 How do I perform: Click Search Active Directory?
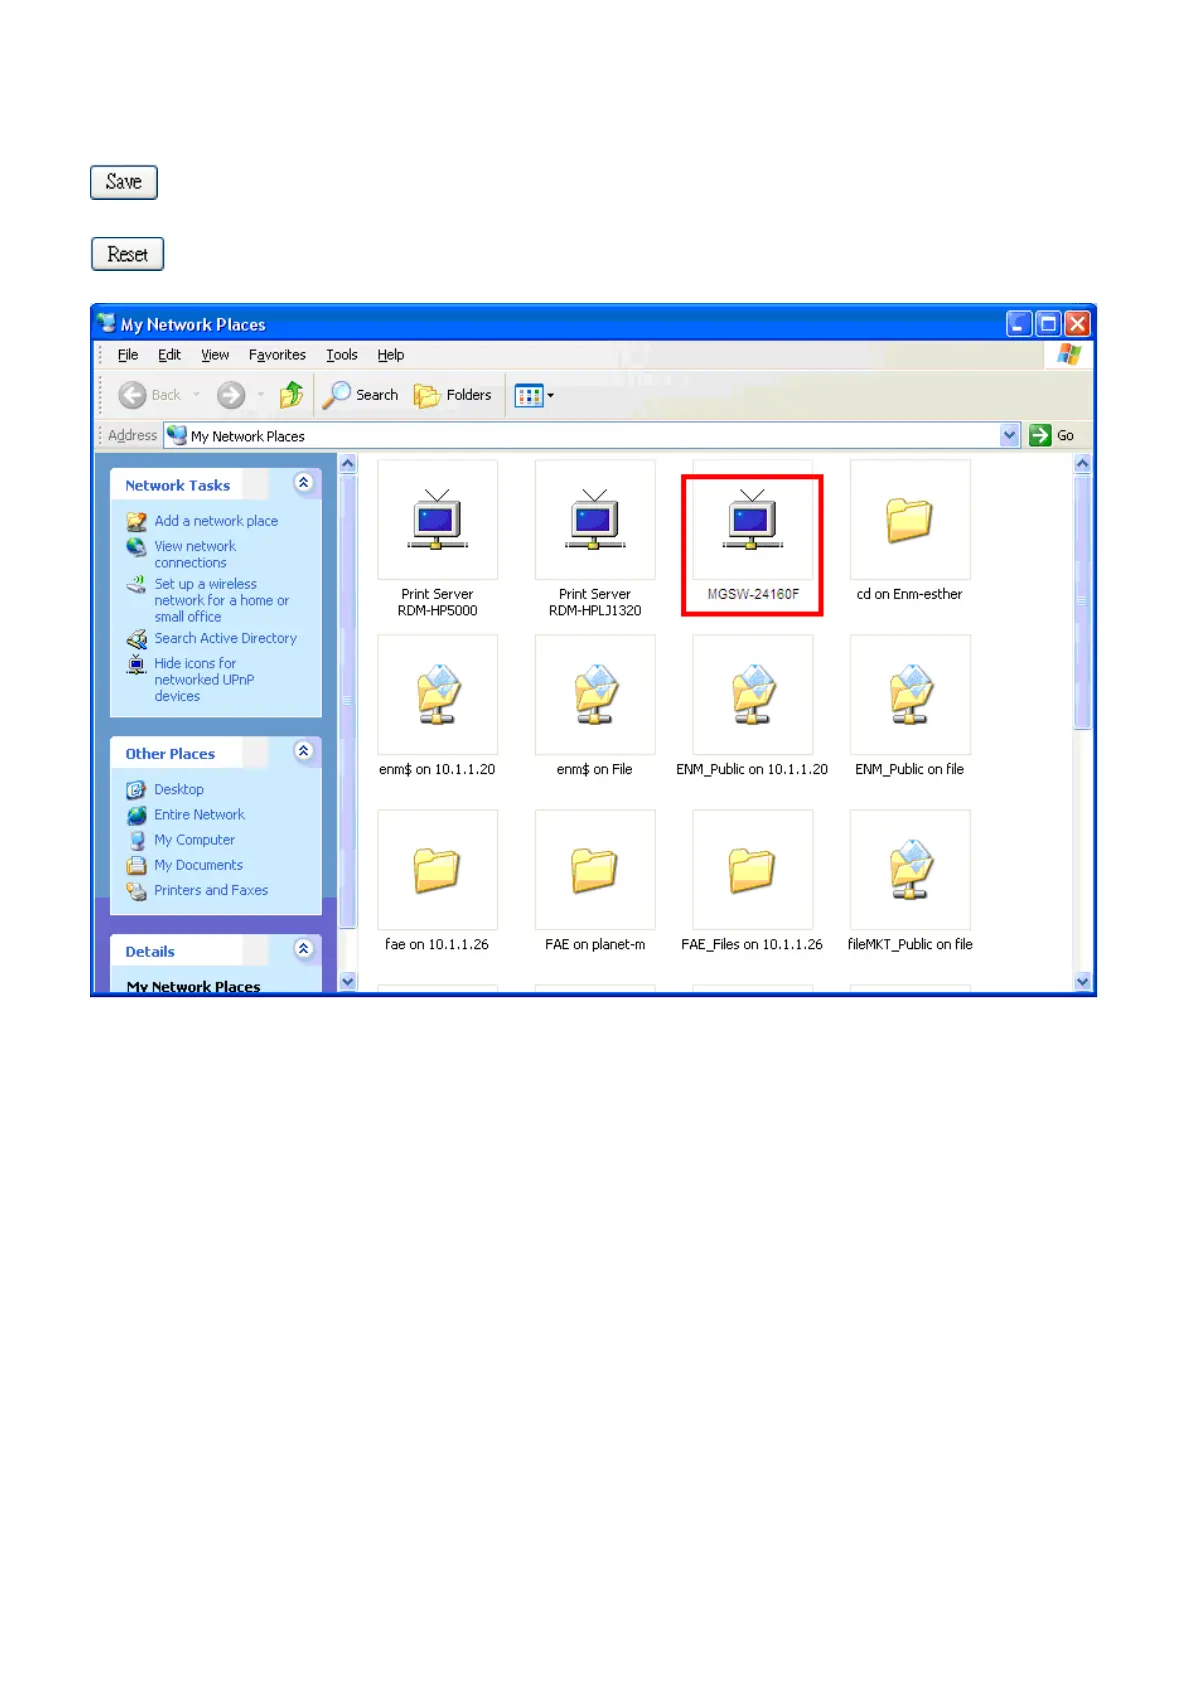pyautogui.click(x=225, y=638)
